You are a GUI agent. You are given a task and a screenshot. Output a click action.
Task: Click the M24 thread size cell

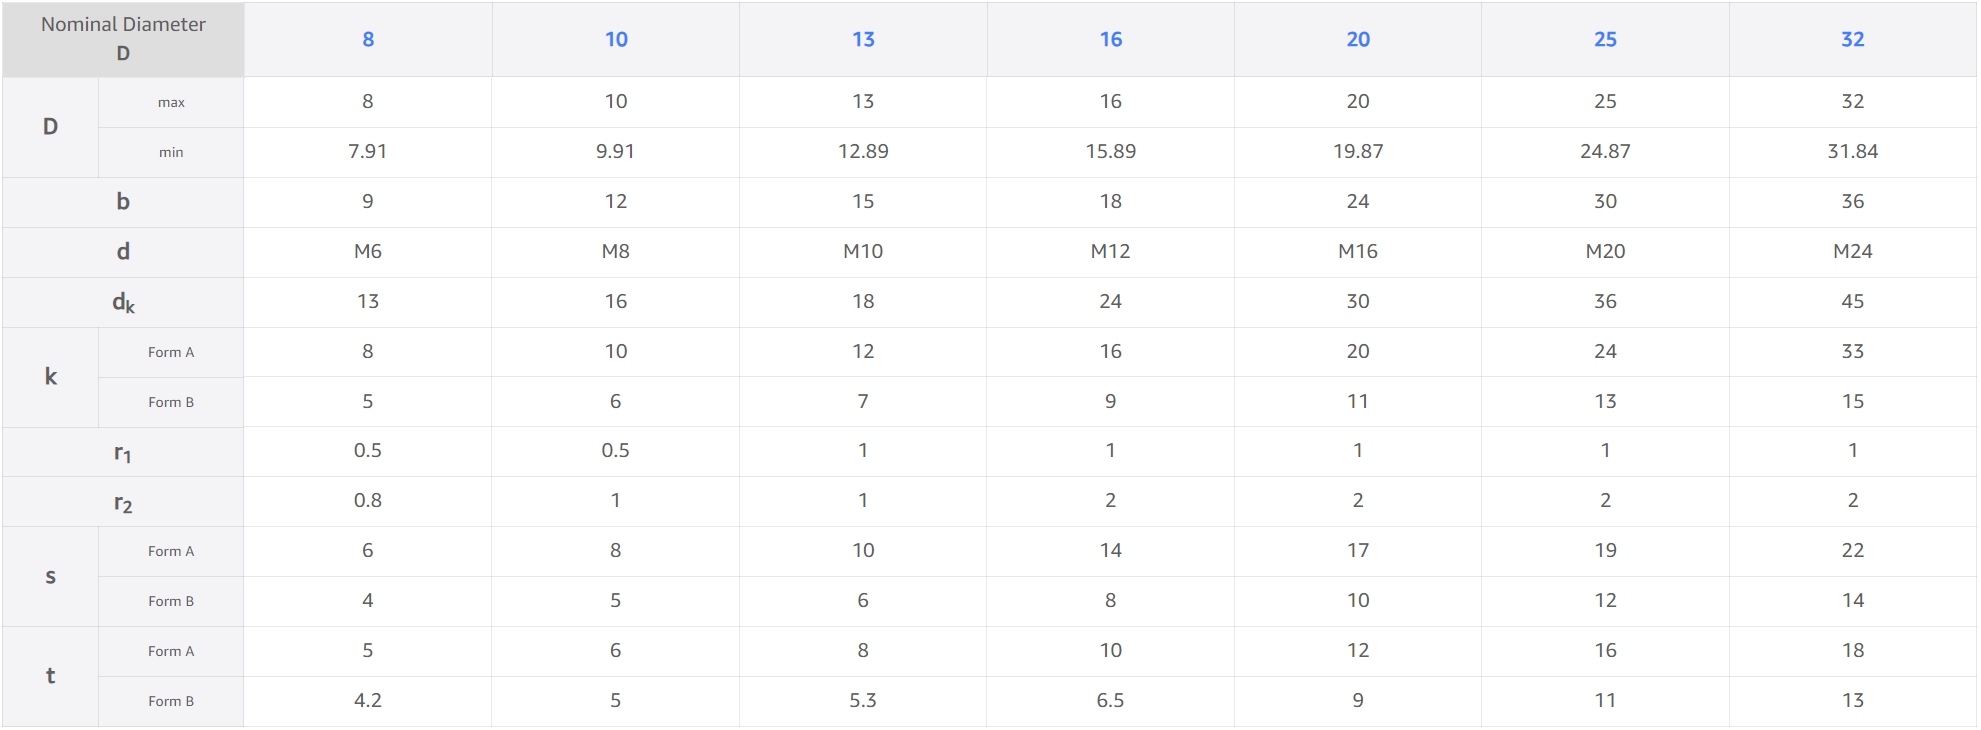click(1852, 251)
